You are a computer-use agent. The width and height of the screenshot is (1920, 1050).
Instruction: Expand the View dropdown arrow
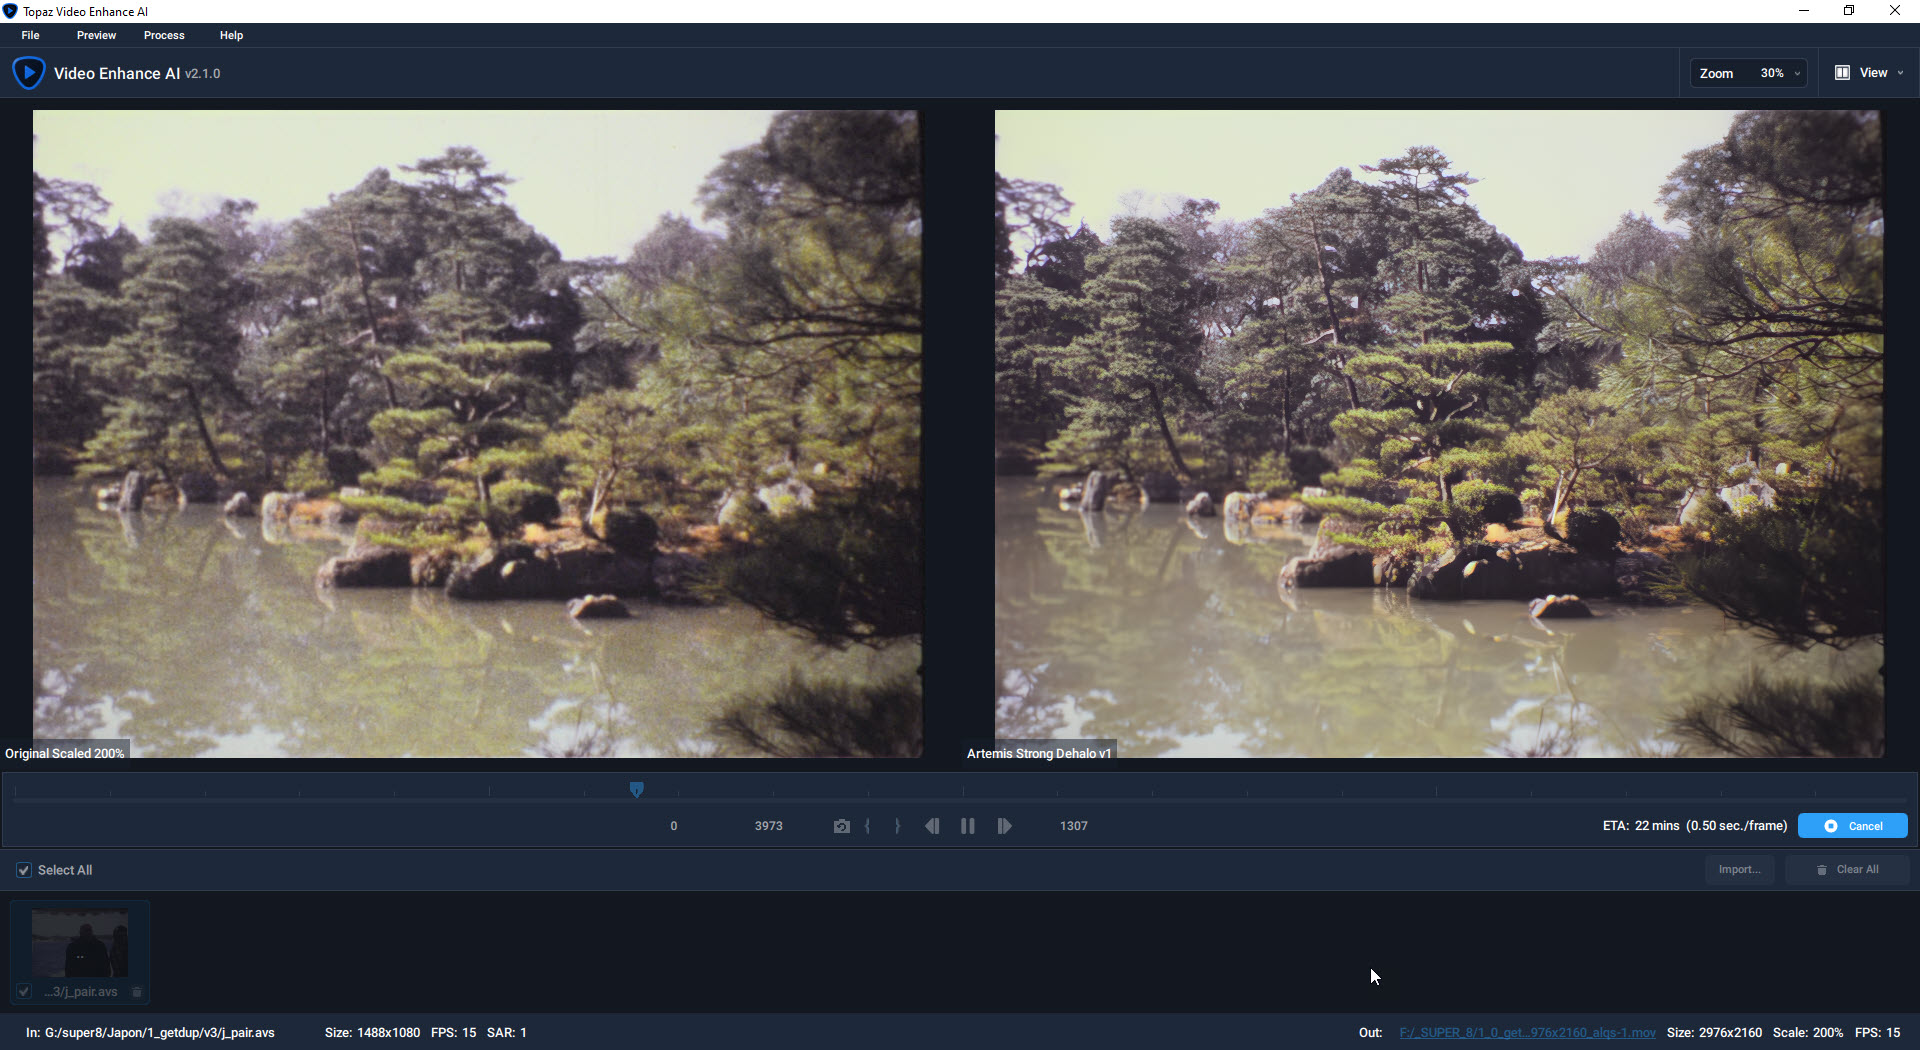click(1900, 73)
